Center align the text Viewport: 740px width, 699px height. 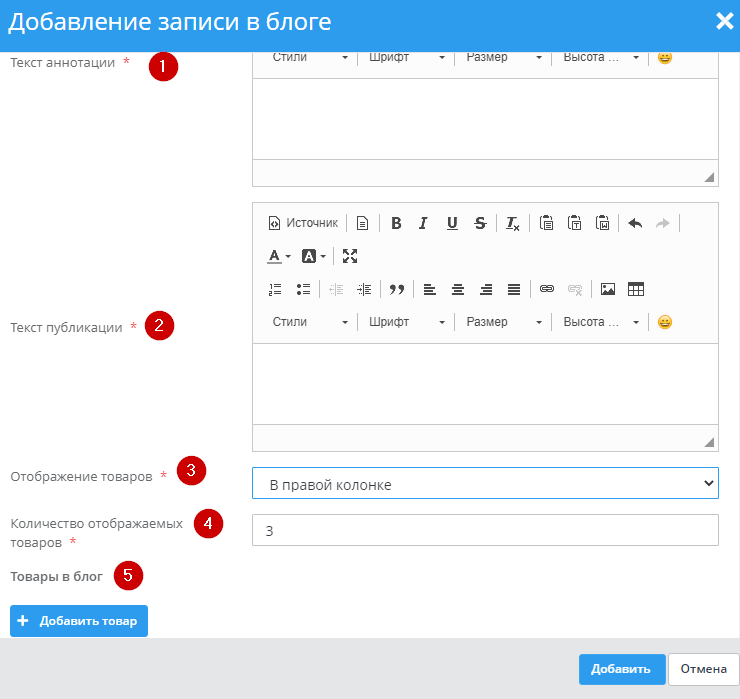click(457, 289)
